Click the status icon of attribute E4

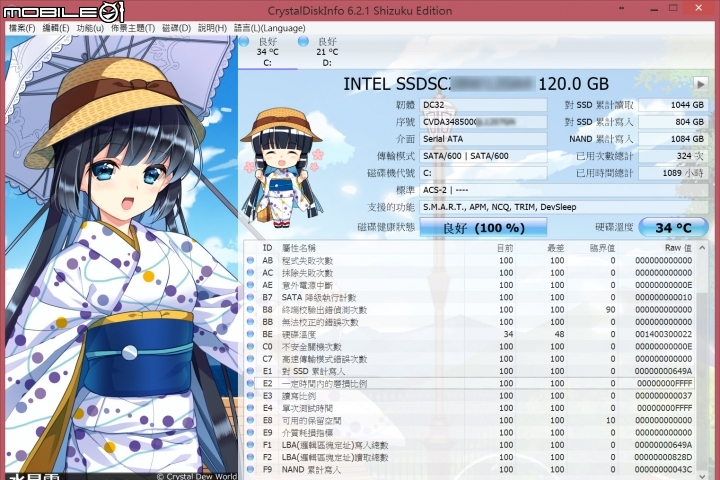[250, 408]
